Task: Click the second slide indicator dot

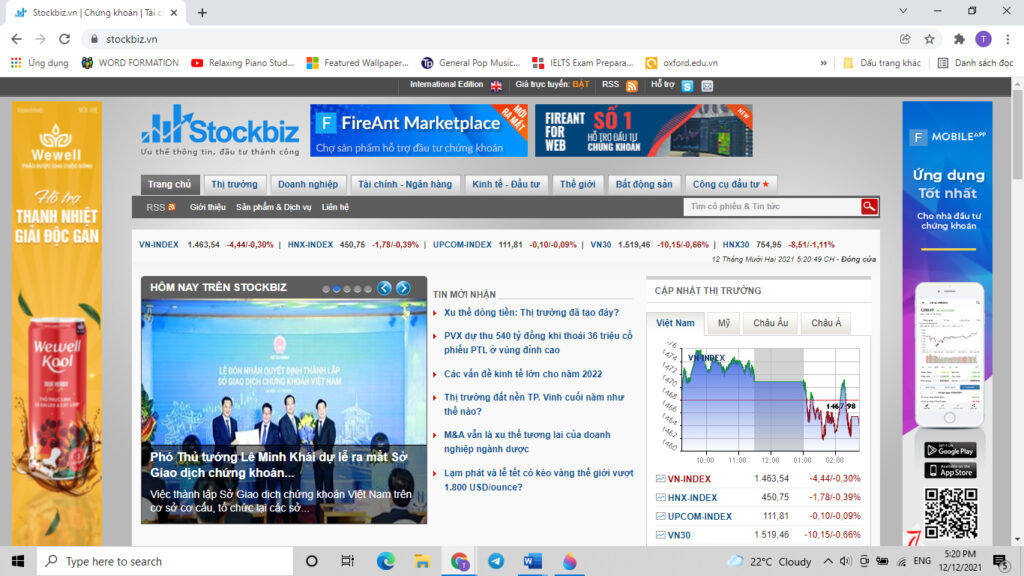Action: point(336,289)
